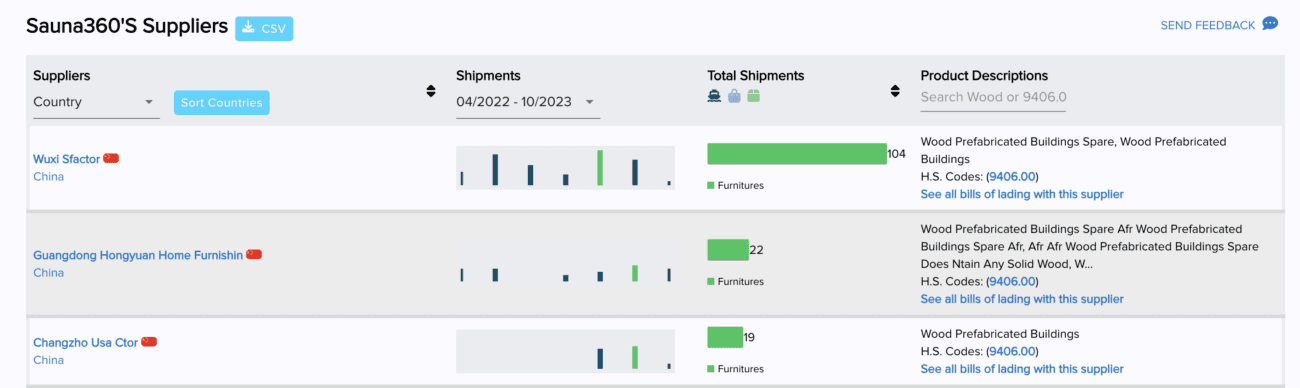This screenshot has width=1300, height=388.
Task: Toggle the ship transport mode icon
Action: [x=714, y=96]
